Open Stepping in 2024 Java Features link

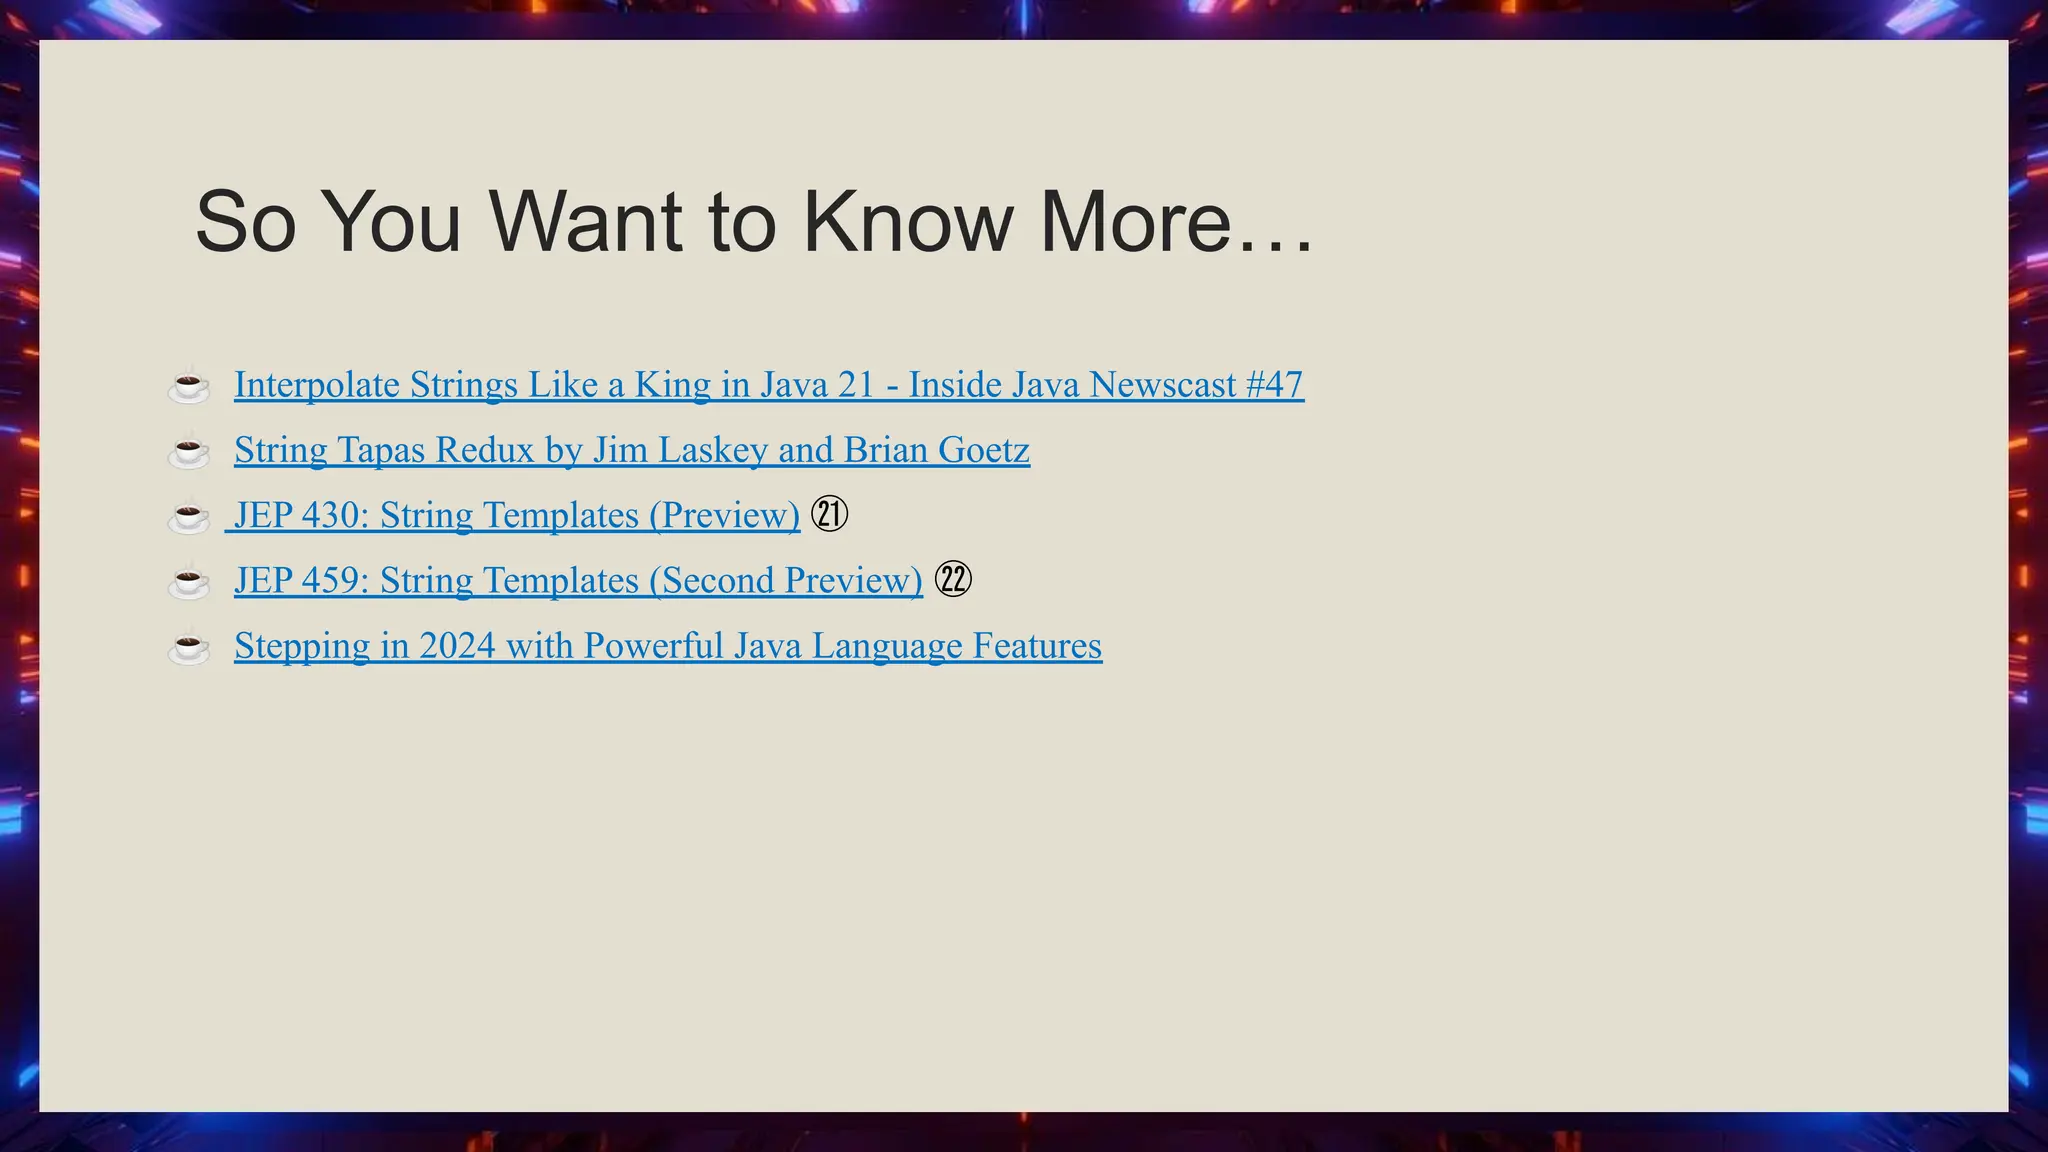pos(668,646)
